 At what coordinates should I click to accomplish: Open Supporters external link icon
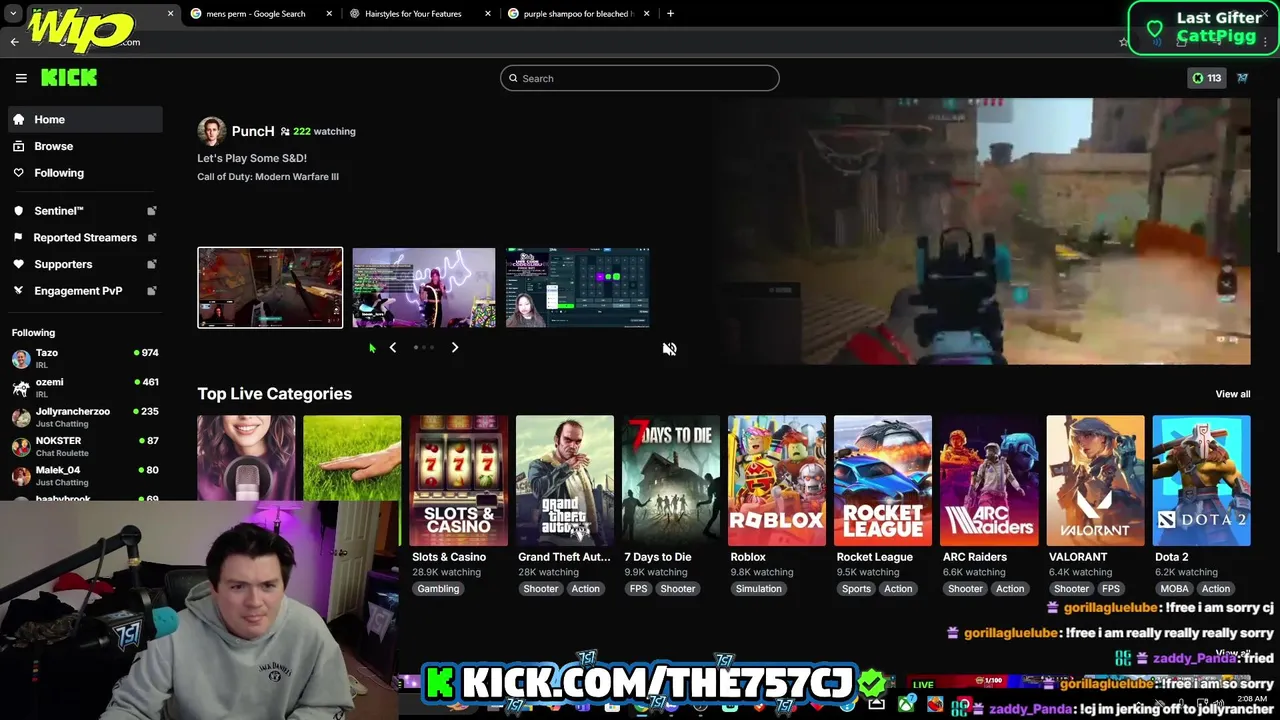coord(152,264)
